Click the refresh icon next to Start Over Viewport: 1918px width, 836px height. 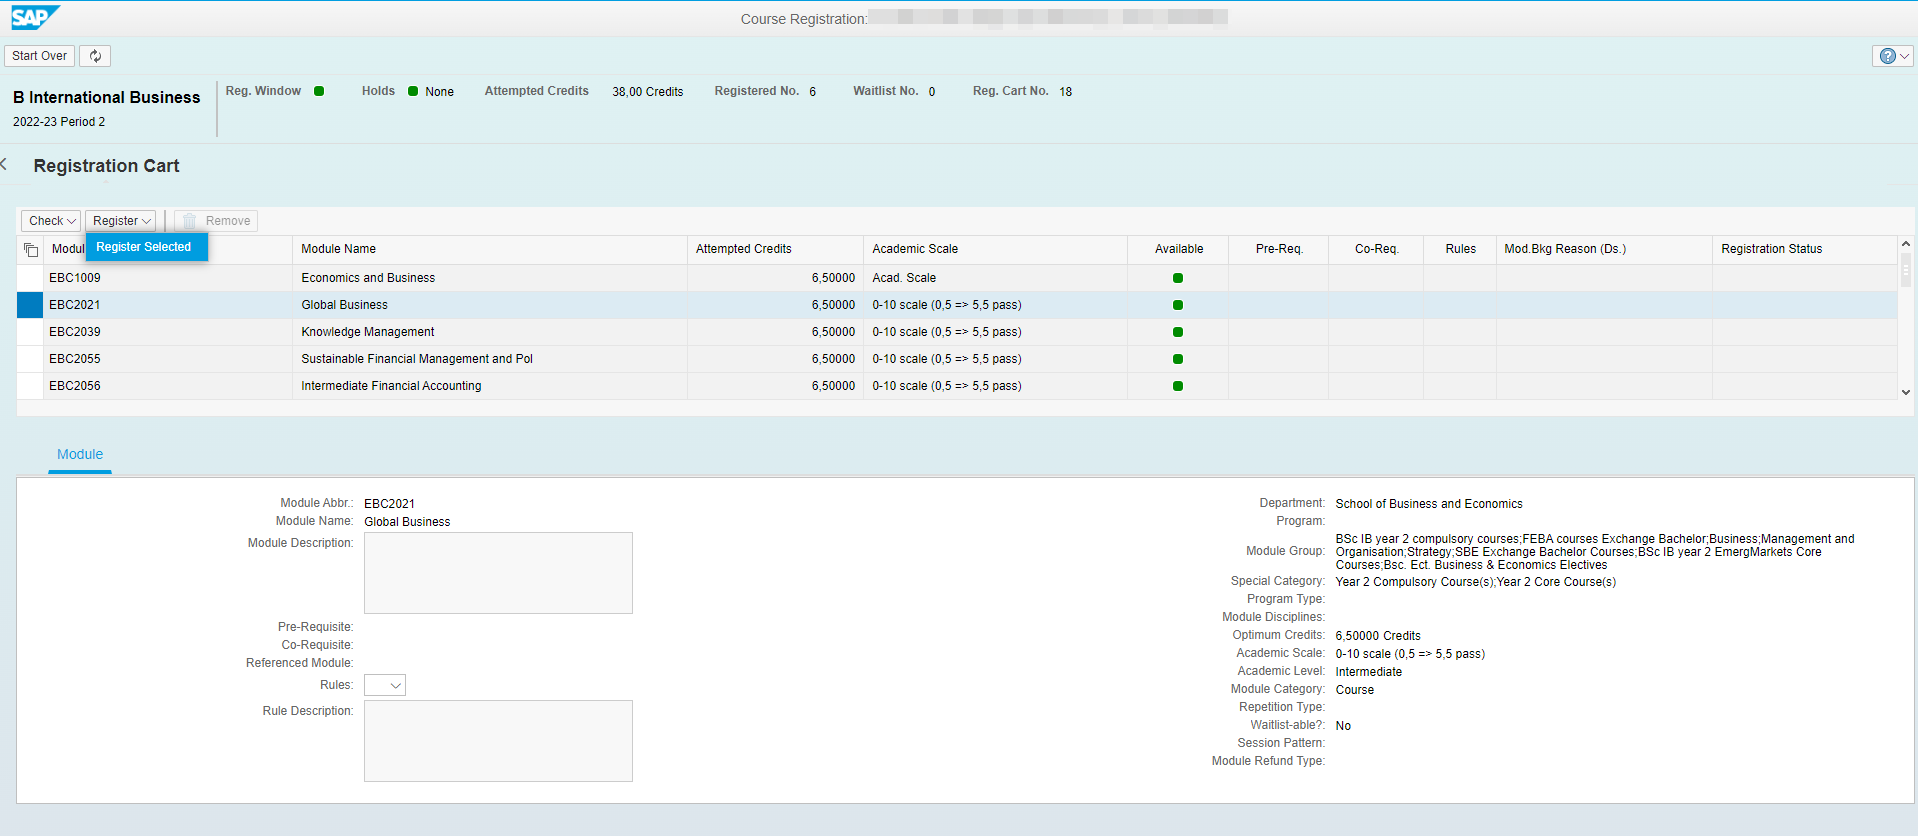coord(95,56)
